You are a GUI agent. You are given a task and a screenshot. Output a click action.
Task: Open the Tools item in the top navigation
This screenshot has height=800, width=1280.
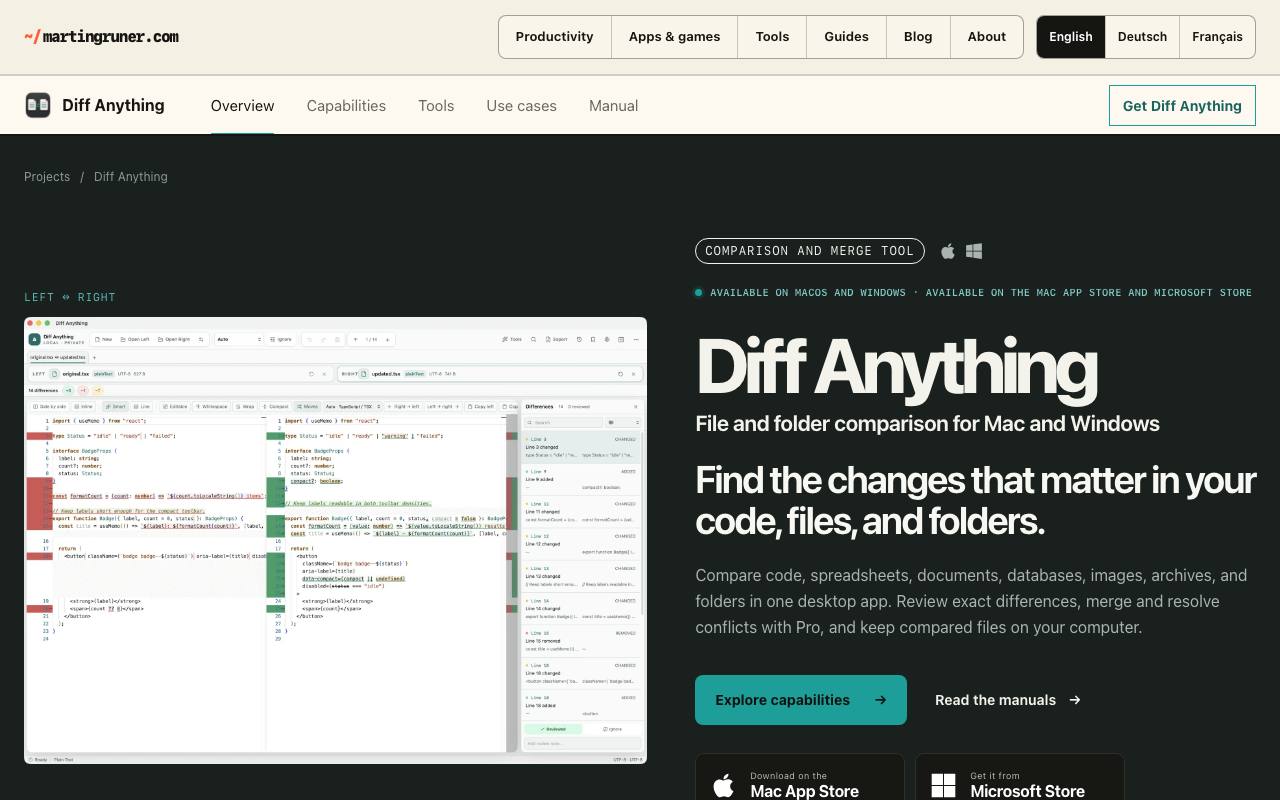click(x=772, y=37)
